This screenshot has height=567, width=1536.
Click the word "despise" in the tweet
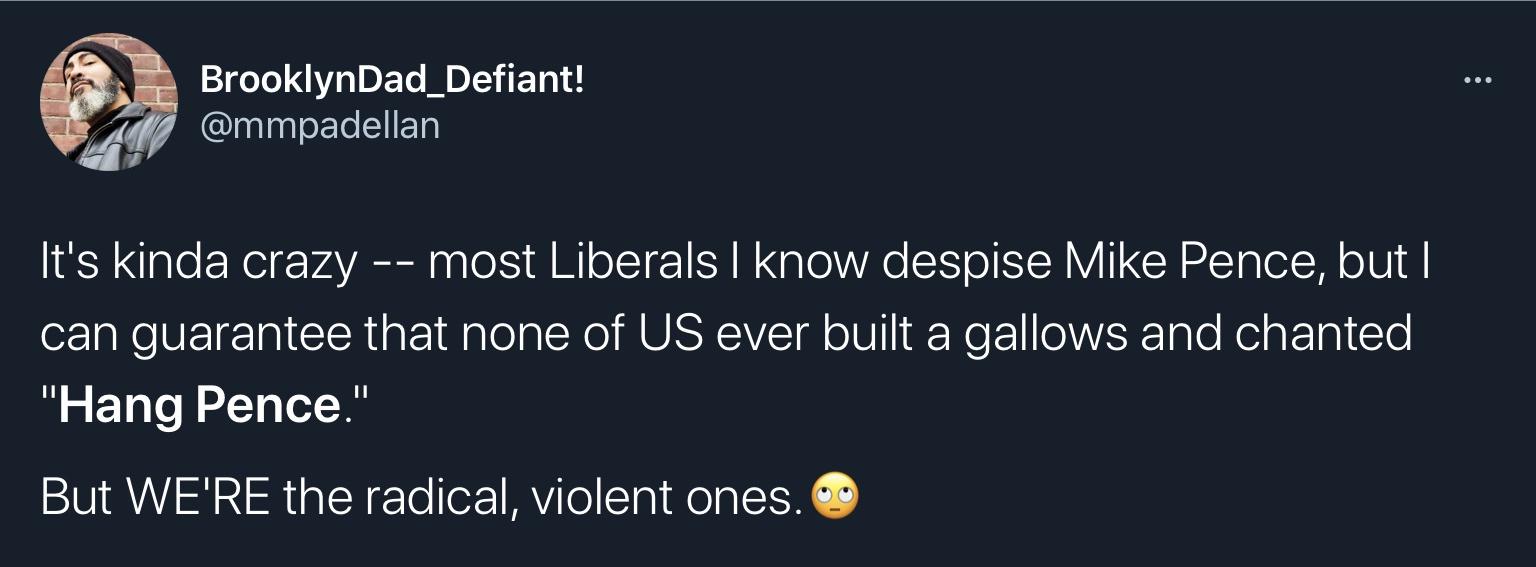pos(966,264)
